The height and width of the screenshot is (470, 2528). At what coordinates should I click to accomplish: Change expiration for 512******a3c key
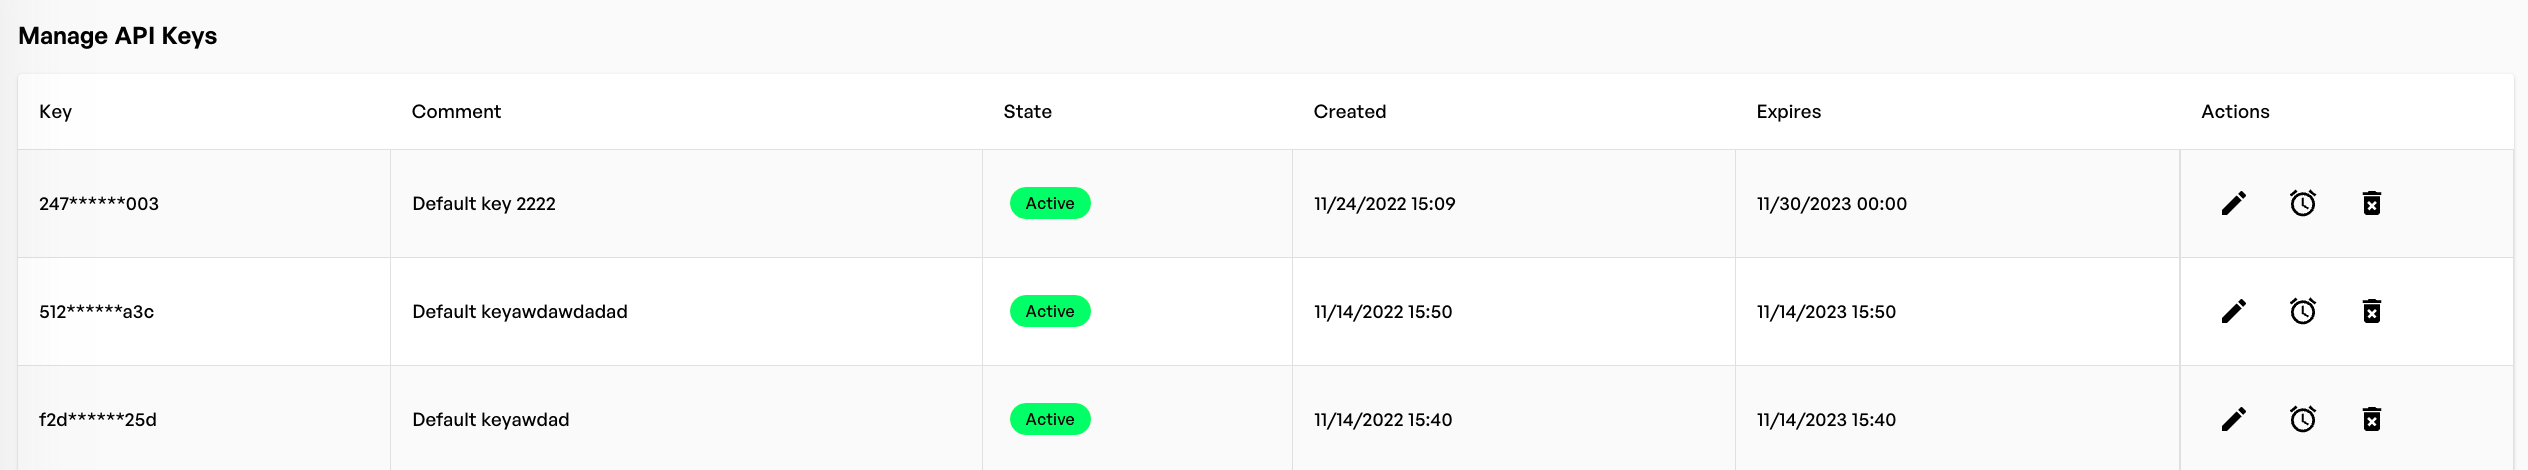pos(2302,312)
